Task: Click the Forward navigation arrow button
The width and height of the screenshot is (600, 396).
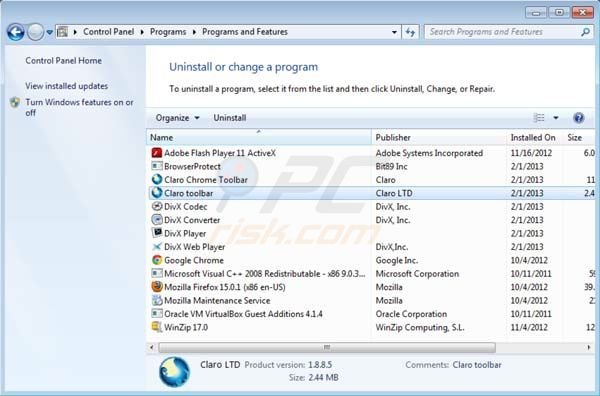Action: (x=35, y=32)
